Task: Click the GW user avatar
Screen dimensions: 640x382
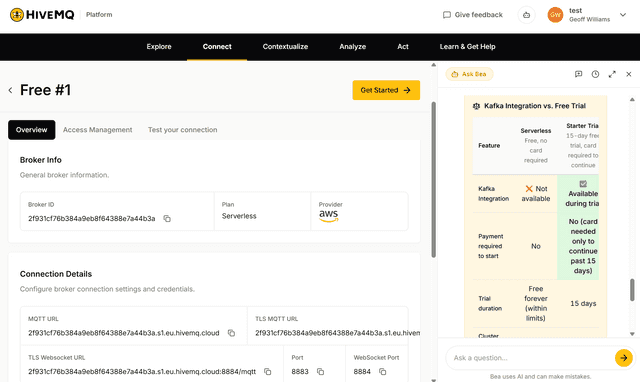Action: [x=555, y=15]
